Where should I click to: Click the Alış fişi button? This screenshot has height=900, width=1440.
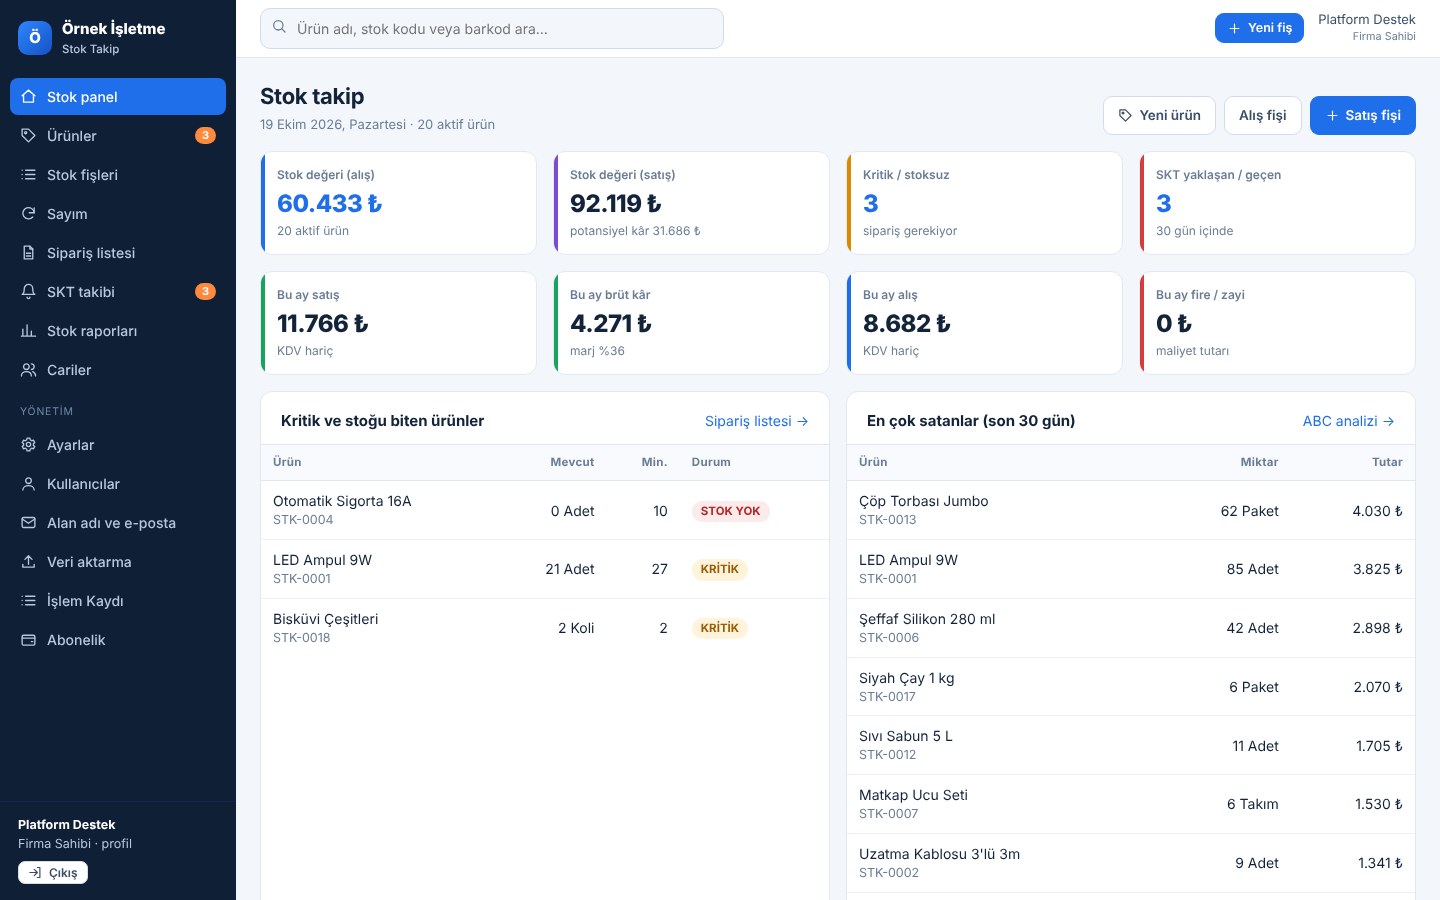click(x=1263, y=115)
